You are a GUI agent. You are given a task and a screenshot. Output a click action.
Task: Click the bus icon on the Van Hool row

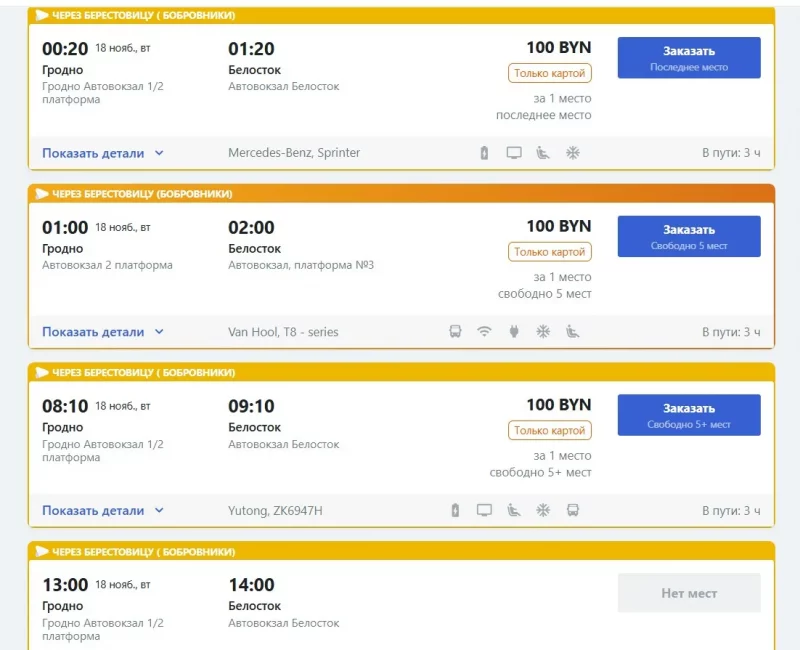point(455,332)
